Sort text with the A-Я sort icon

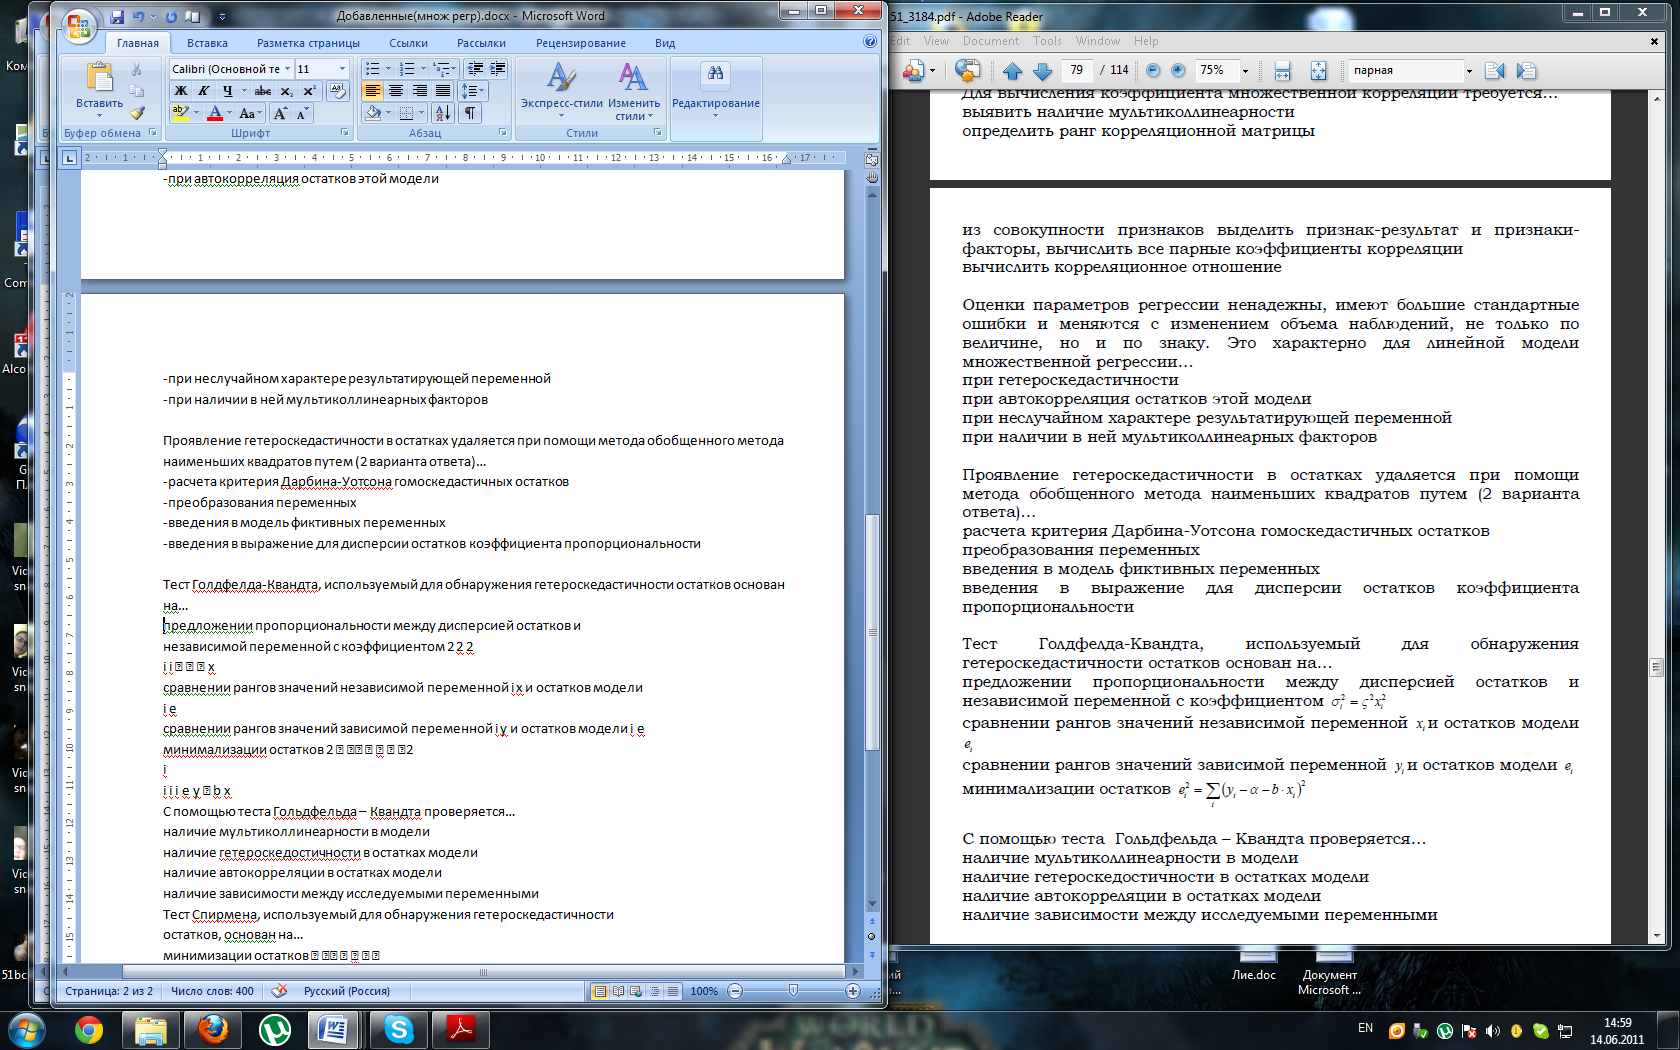point(443,113)
